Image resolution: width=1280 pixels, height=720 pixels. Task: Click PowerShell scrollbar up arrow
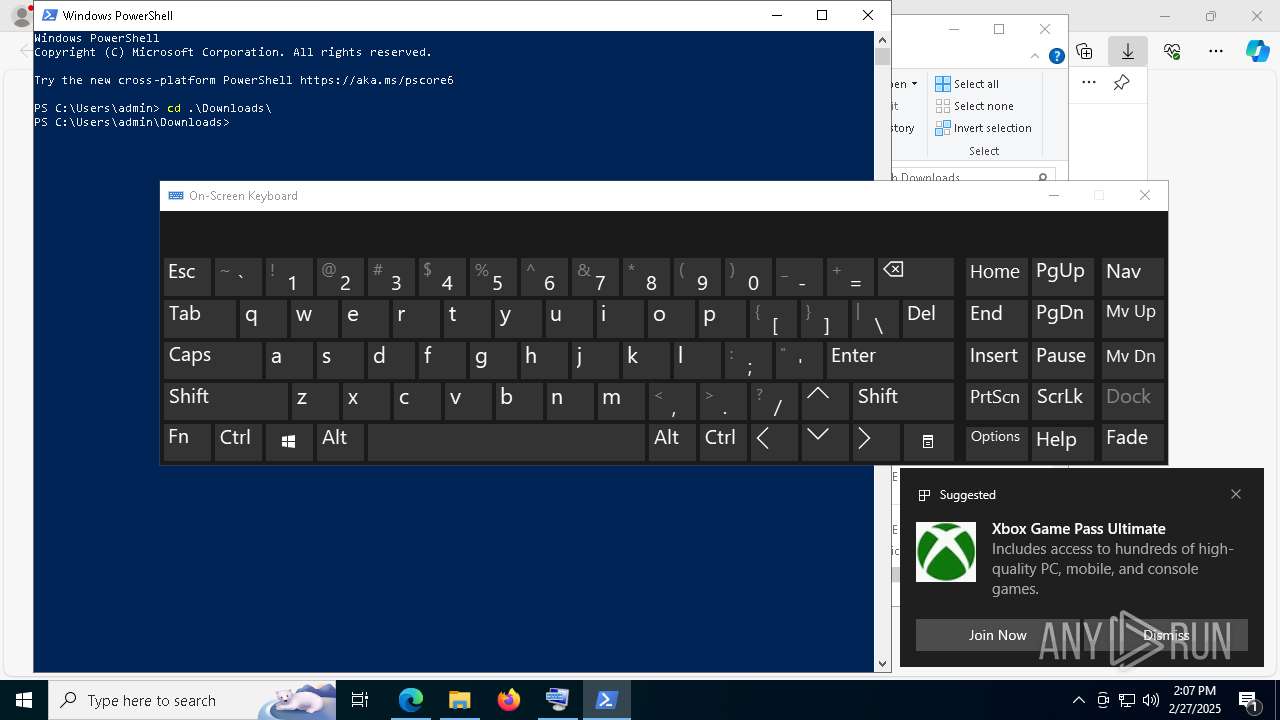pyautogui.click(x=882, y=40)
